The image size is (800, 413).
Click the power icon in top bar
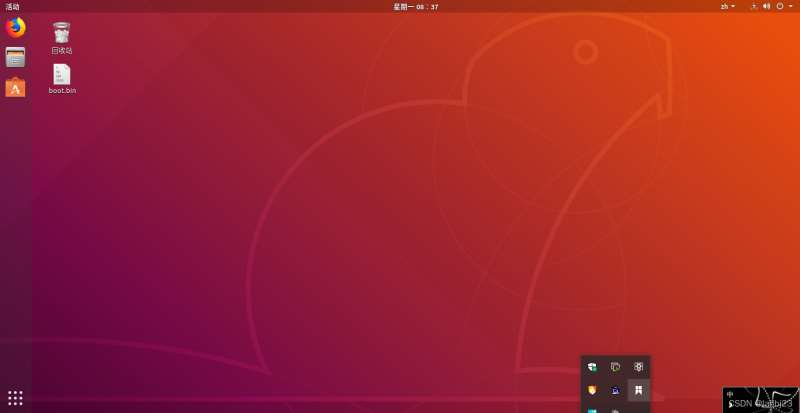click(x=780, y=7)
